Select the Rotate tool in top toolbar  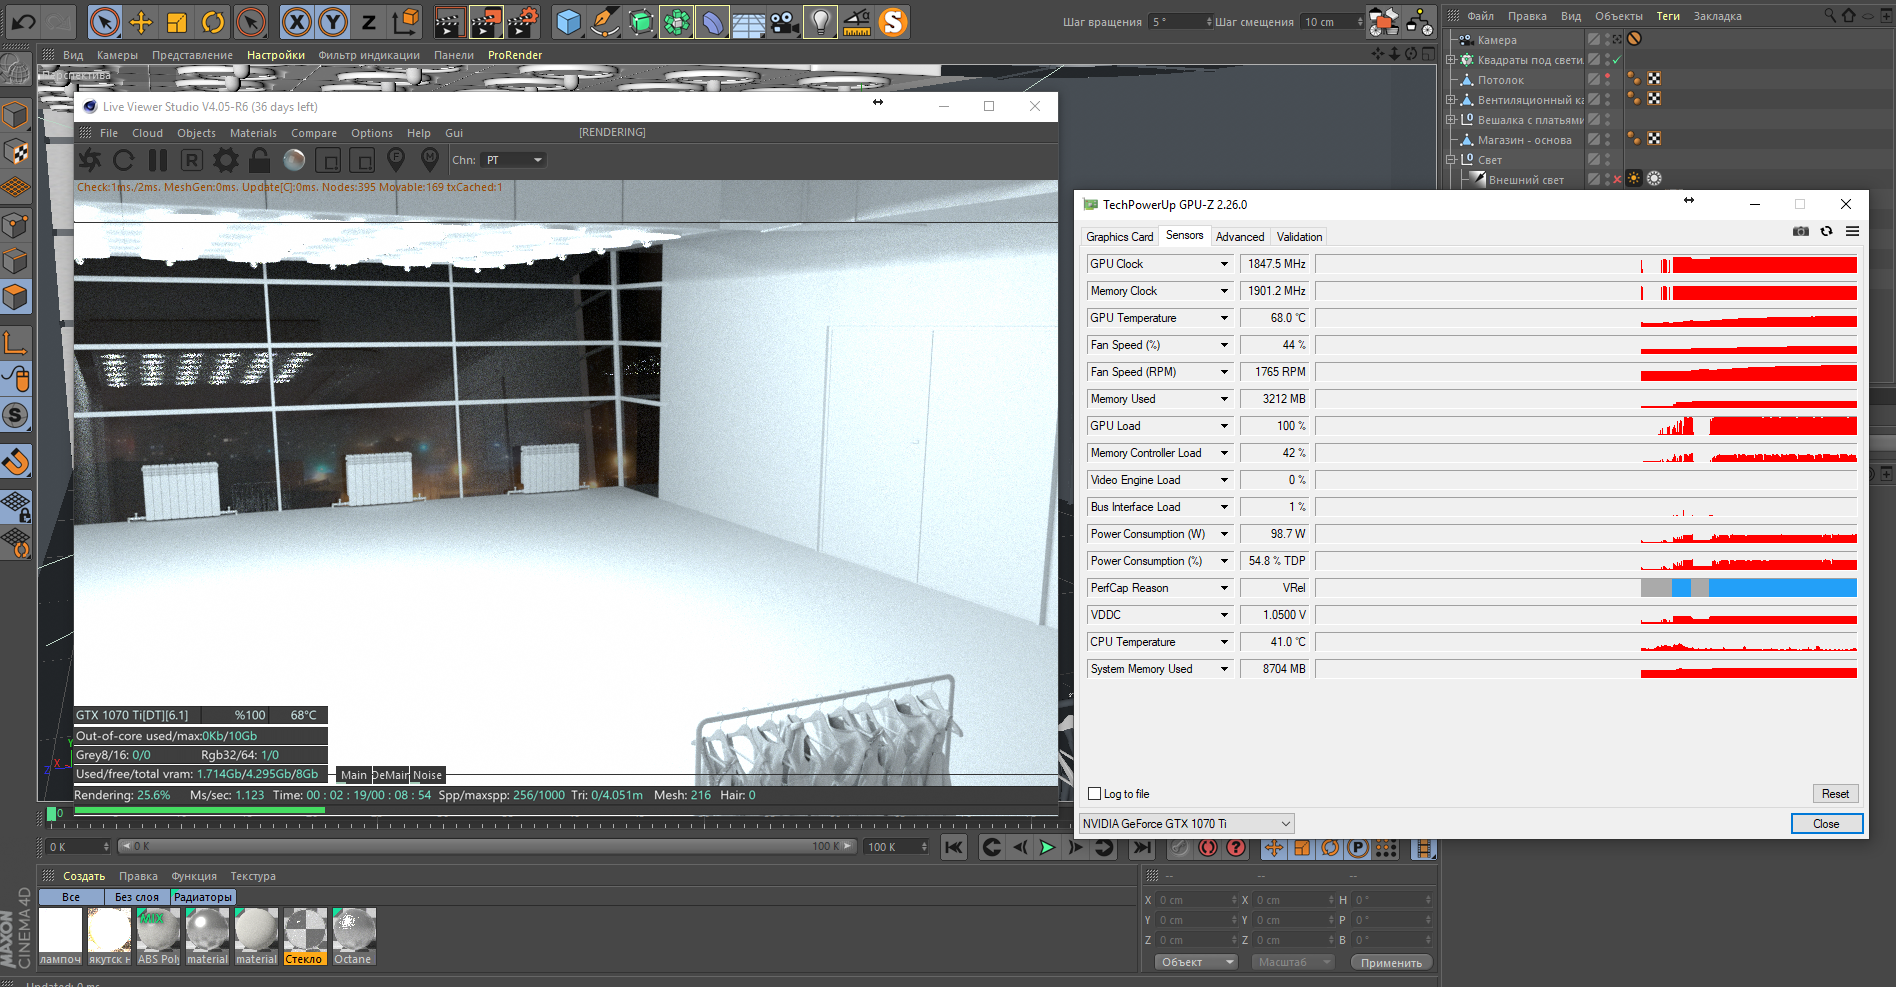pos(213,21)
